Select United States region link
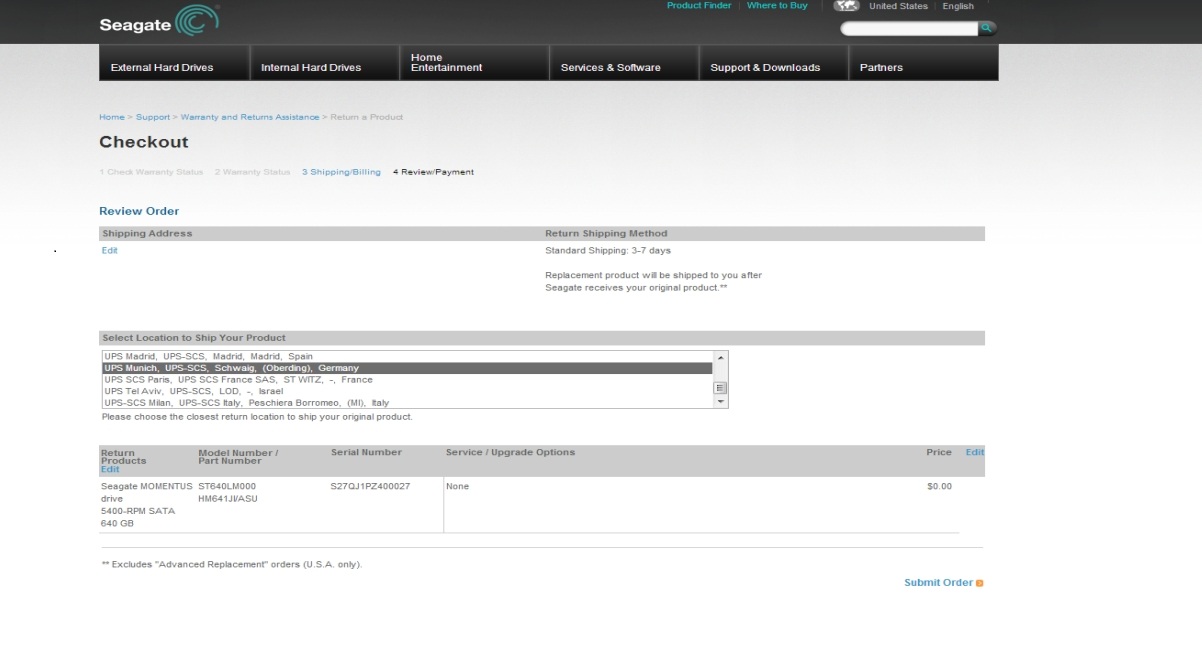 898,6
